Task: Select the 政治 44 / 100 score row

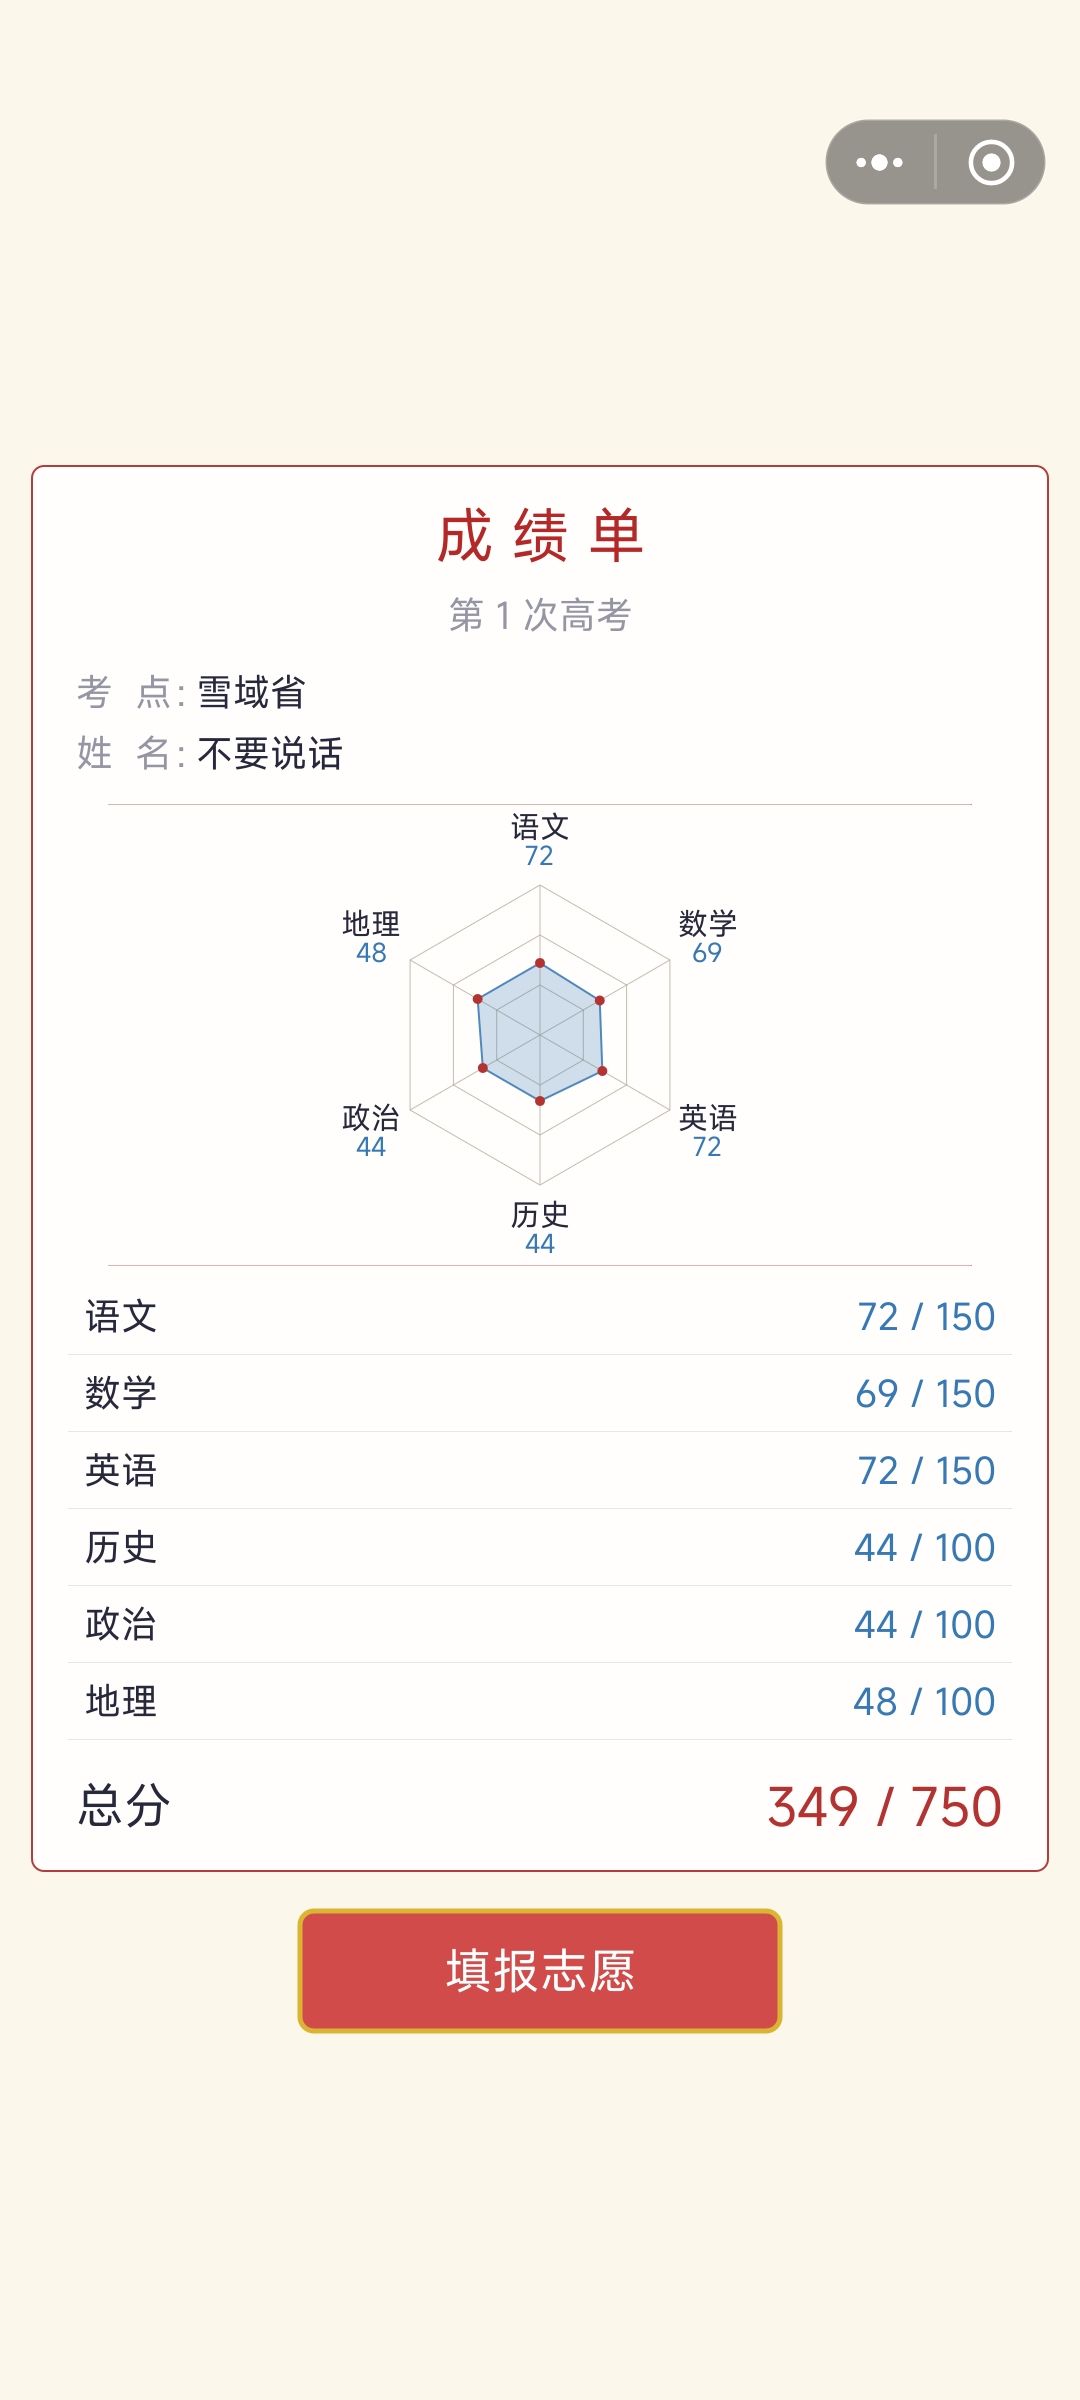Action: (x=540, y=1625)
